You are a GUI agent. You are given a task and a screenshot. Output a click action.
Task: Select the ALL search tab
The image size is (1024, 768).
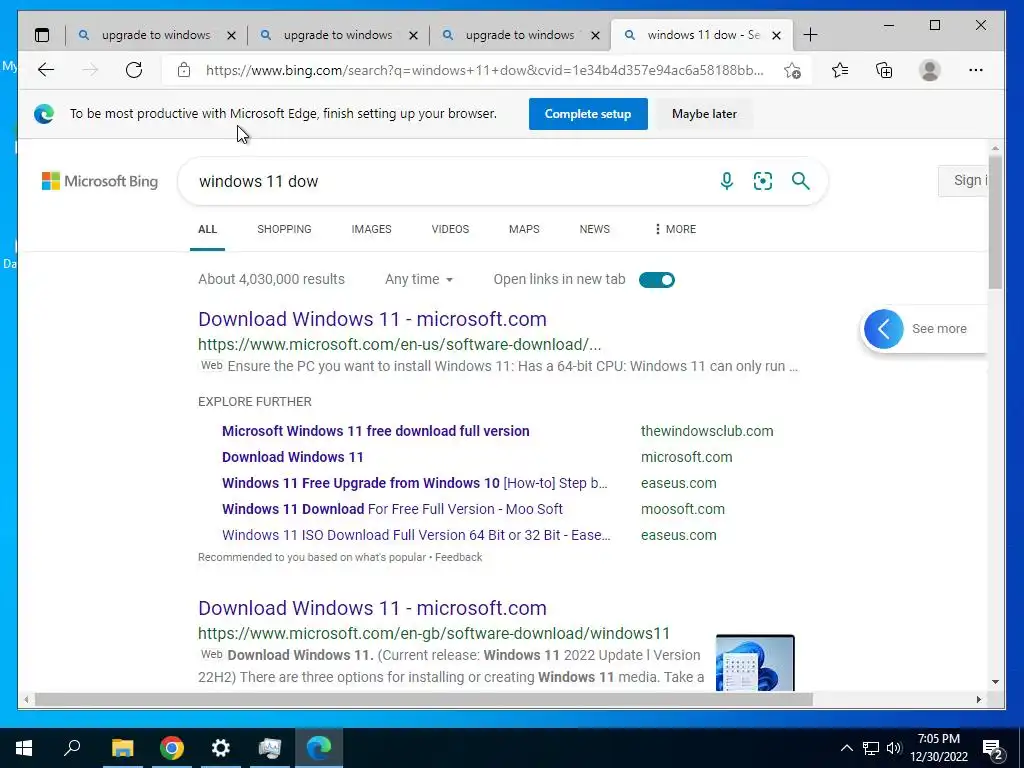click(x=207, y=229)
